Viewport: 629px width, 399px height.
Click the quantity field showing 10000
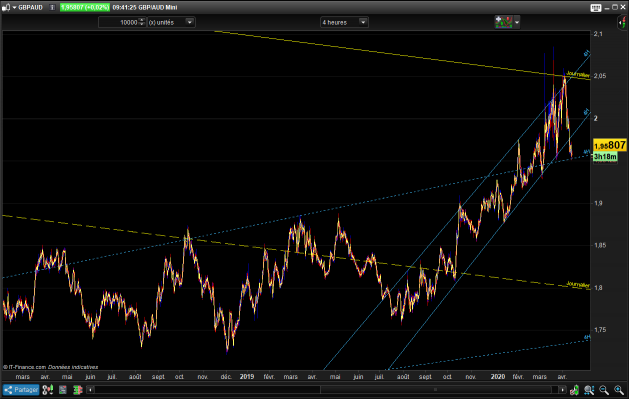pyautogui.click(x=118, y=22)
